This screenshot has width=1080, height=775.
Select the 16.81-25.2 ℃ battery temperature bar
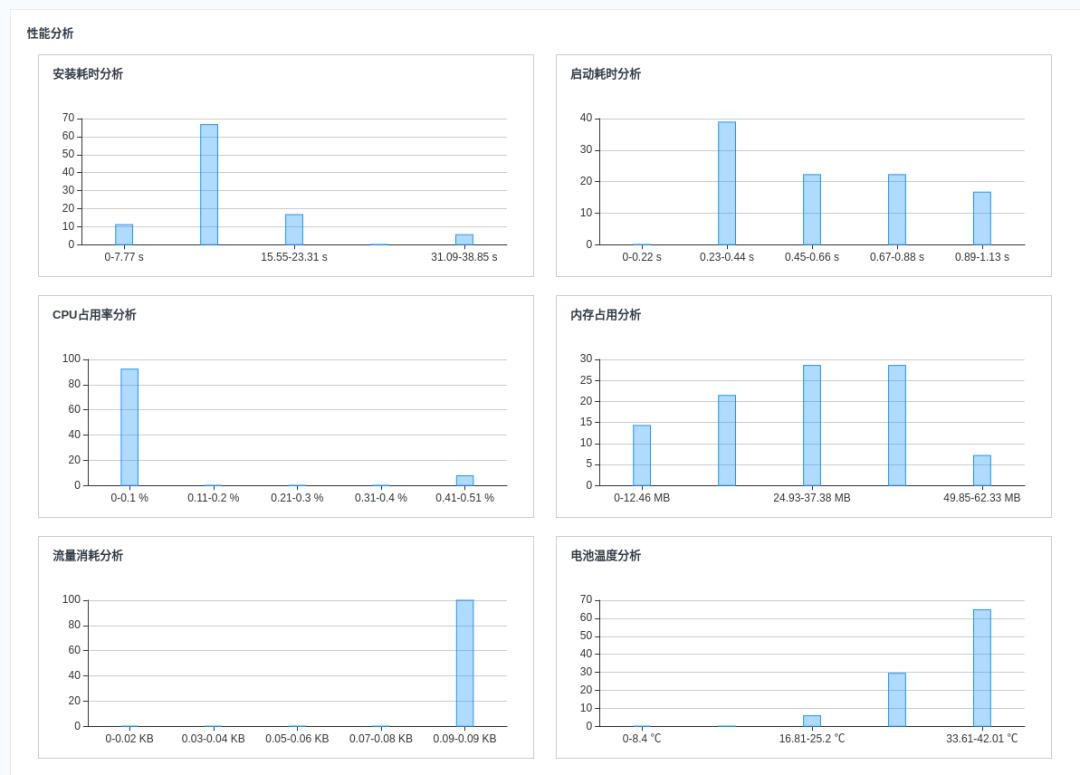click(812, 721)
